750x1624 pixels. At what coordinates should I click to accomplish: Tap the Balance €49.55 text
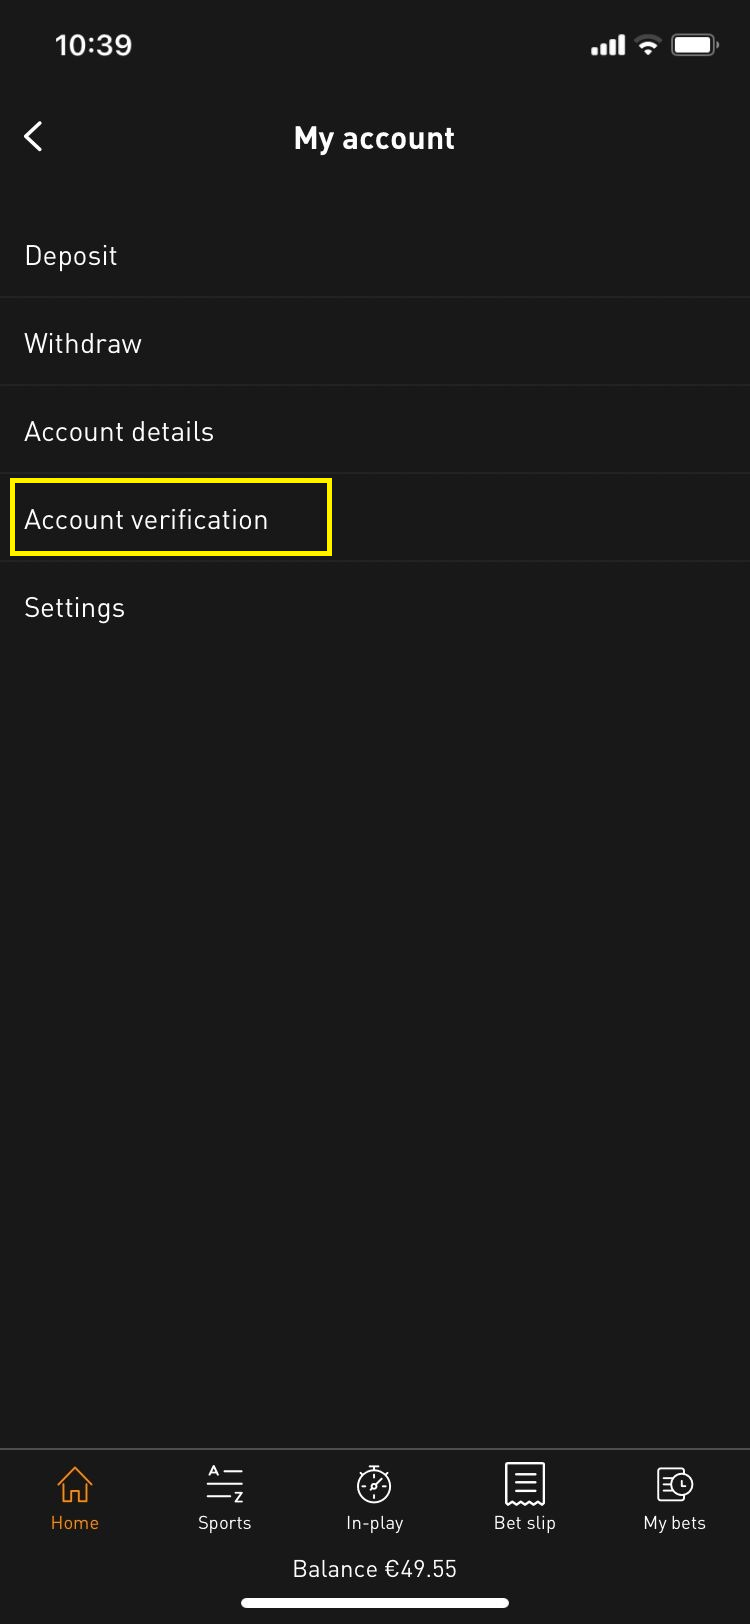point(375,1569)
